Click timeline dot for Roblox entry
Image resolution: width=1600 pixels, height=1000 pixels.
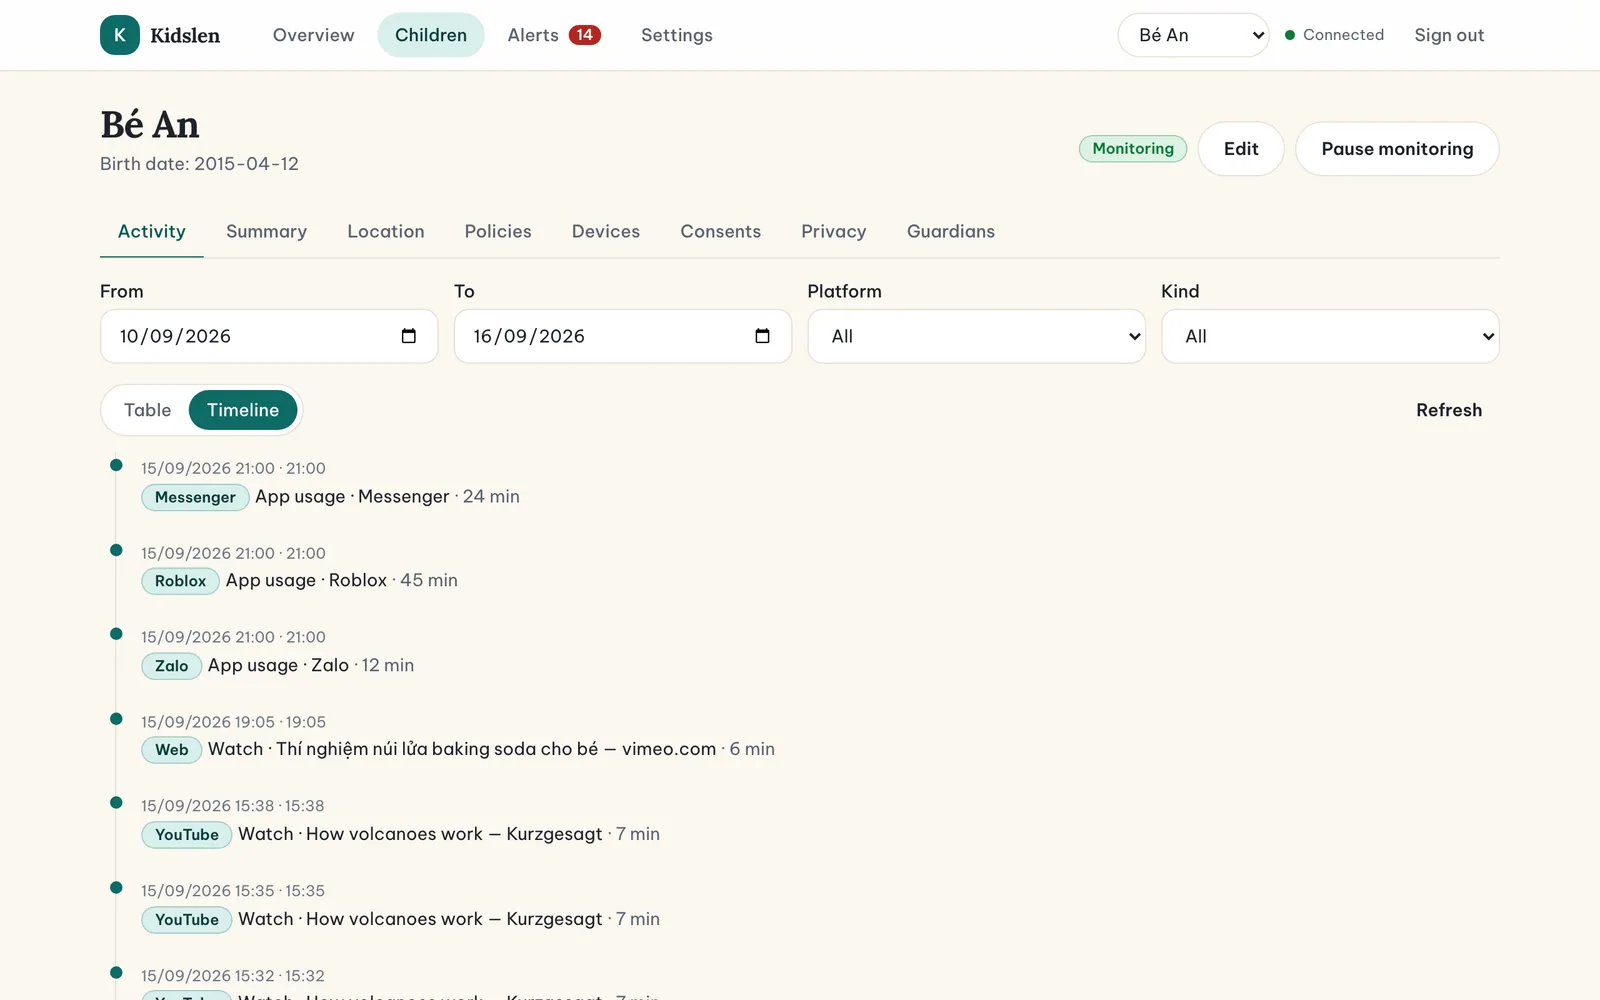116,550
